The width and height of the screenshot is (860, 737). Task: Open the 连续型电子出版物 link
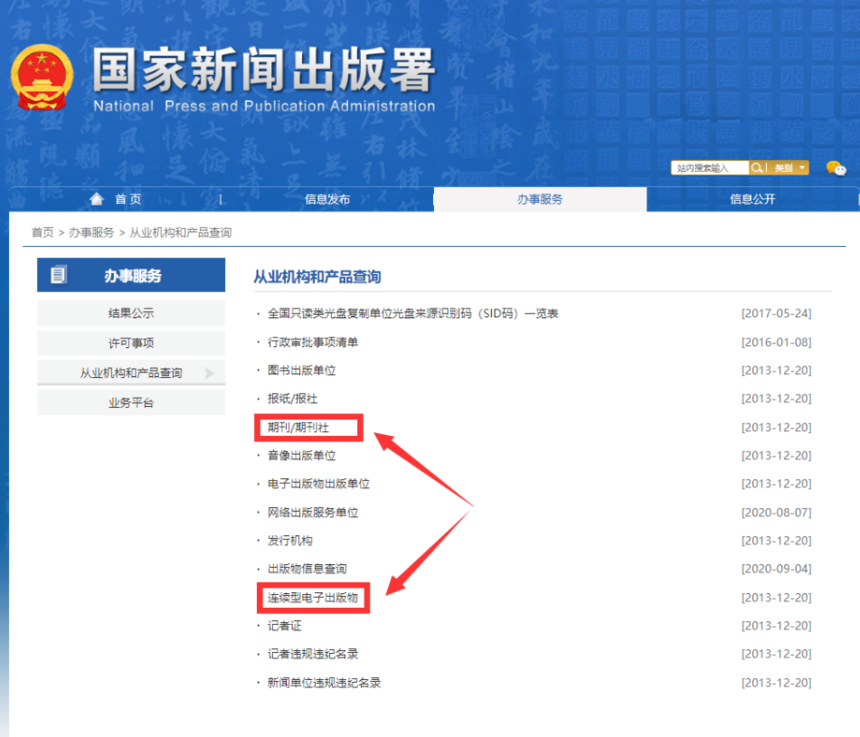click(x=313, y=597)
